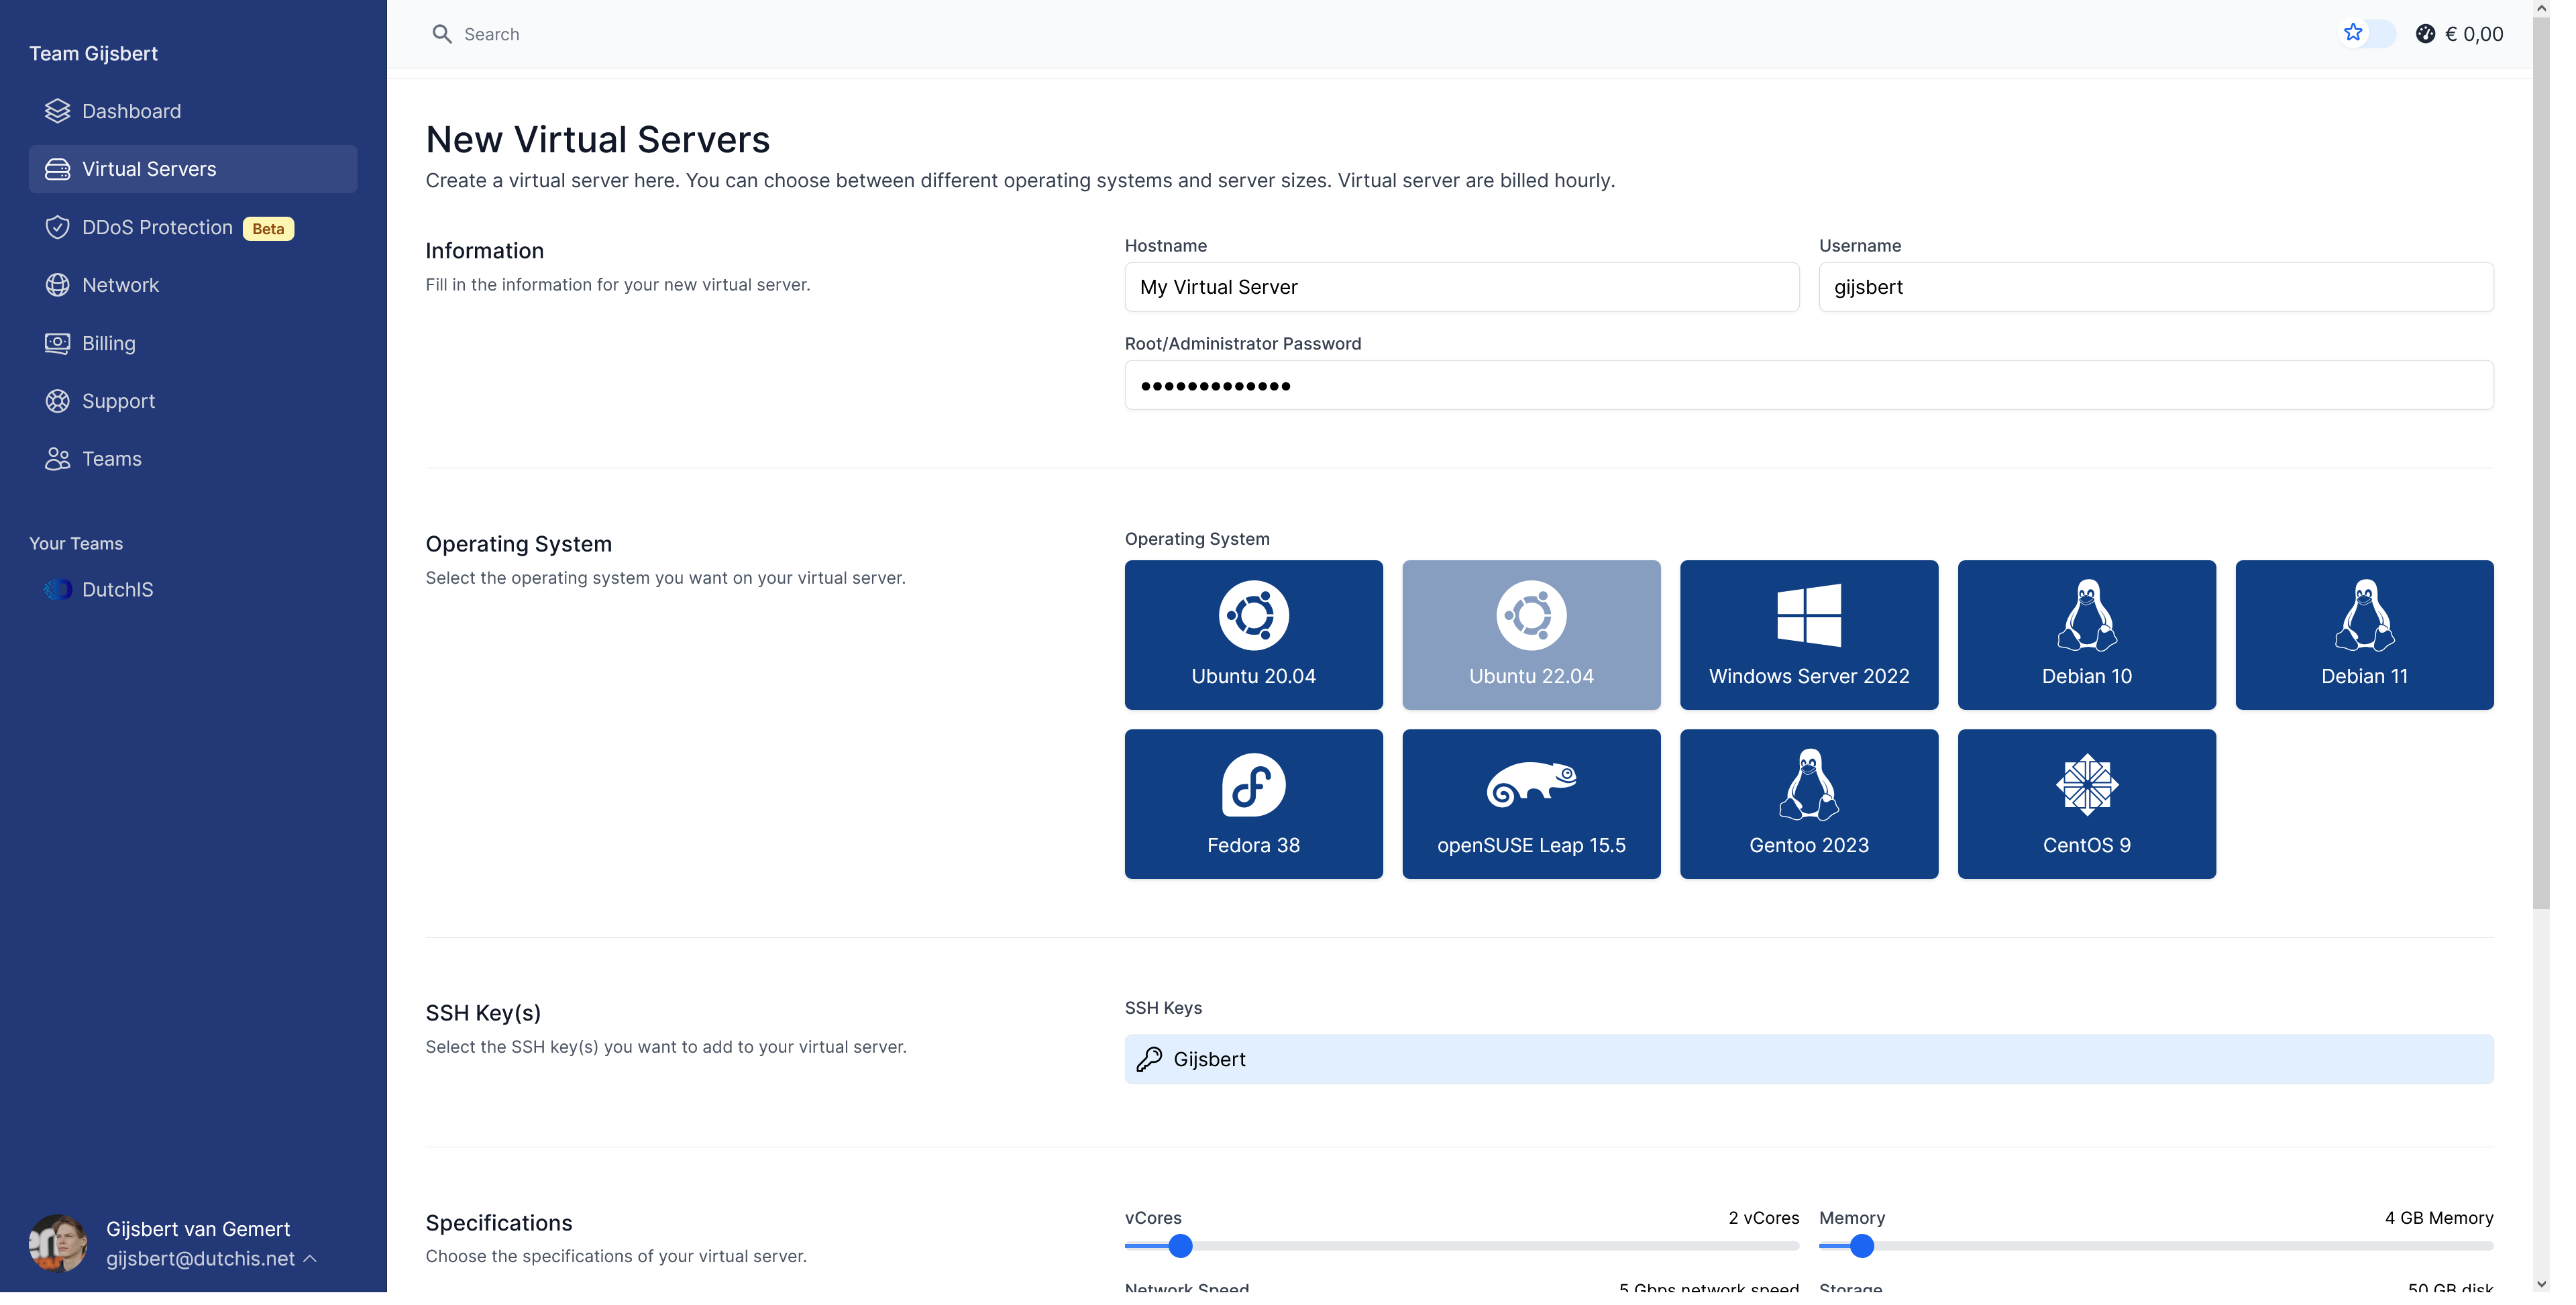Screen dimensions: 2576x1305
Task: Edit the Hostname field
Action: (1476, 290)
